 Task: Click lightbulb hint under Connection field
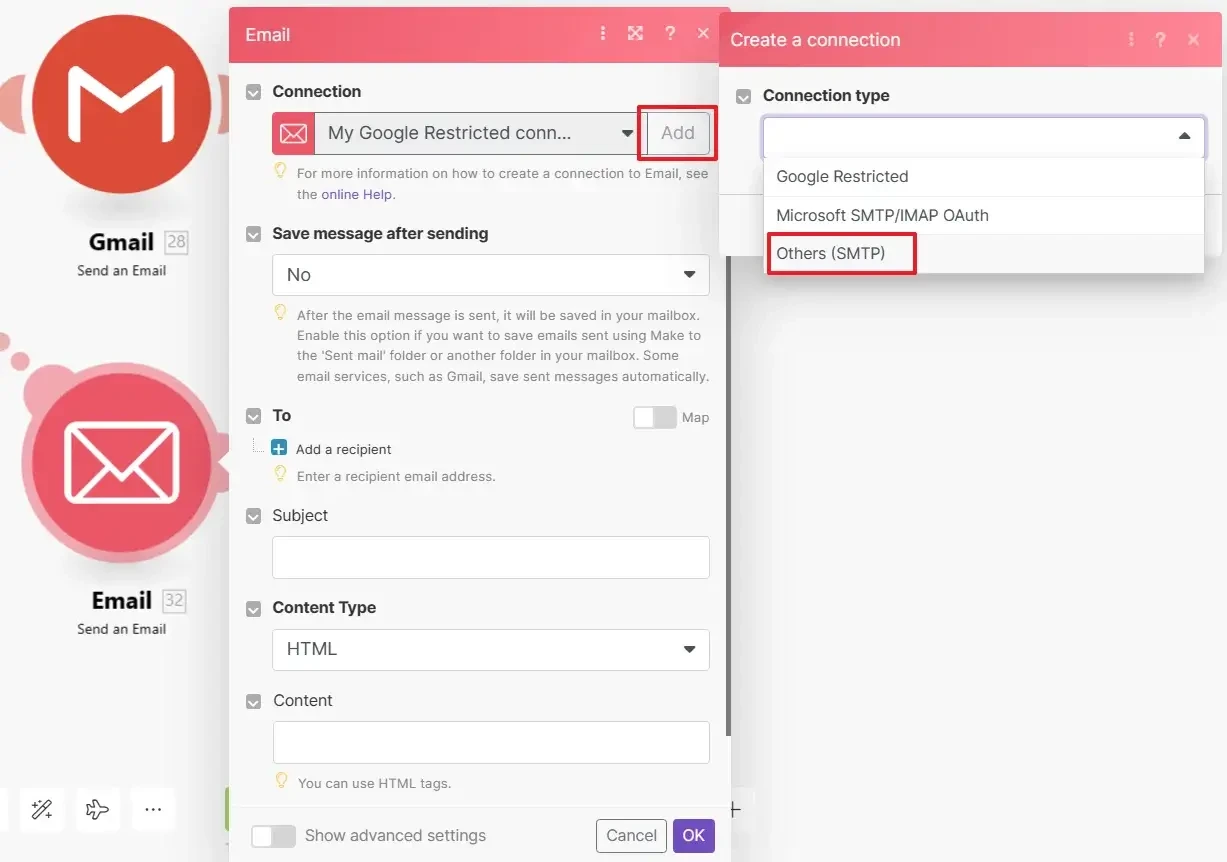click(281, 171)
